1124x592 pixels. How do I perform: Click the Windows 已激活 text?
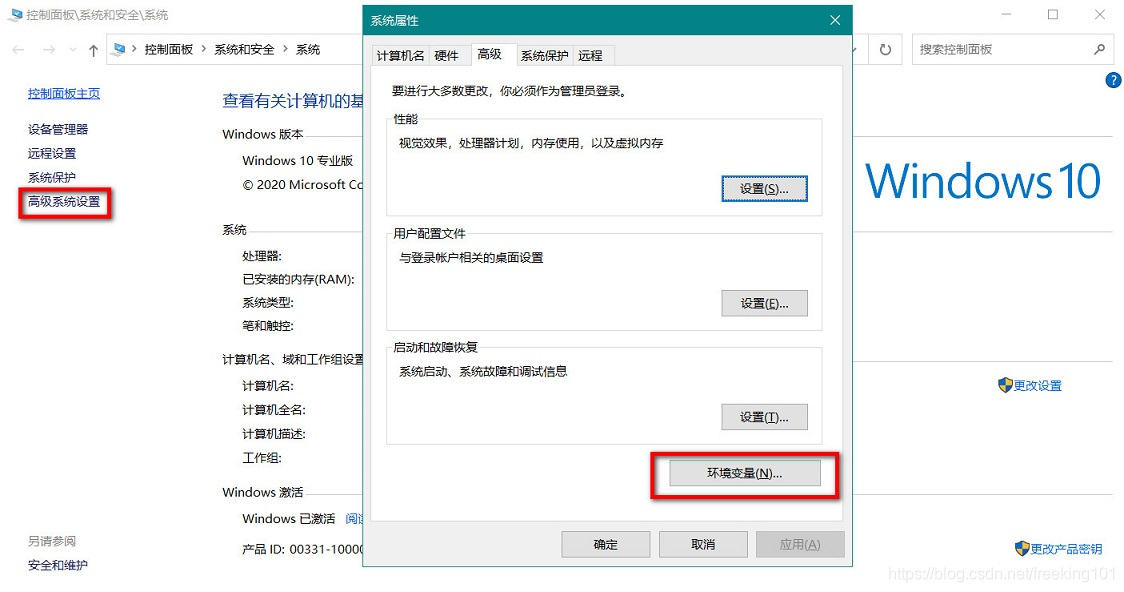[288, 518]
